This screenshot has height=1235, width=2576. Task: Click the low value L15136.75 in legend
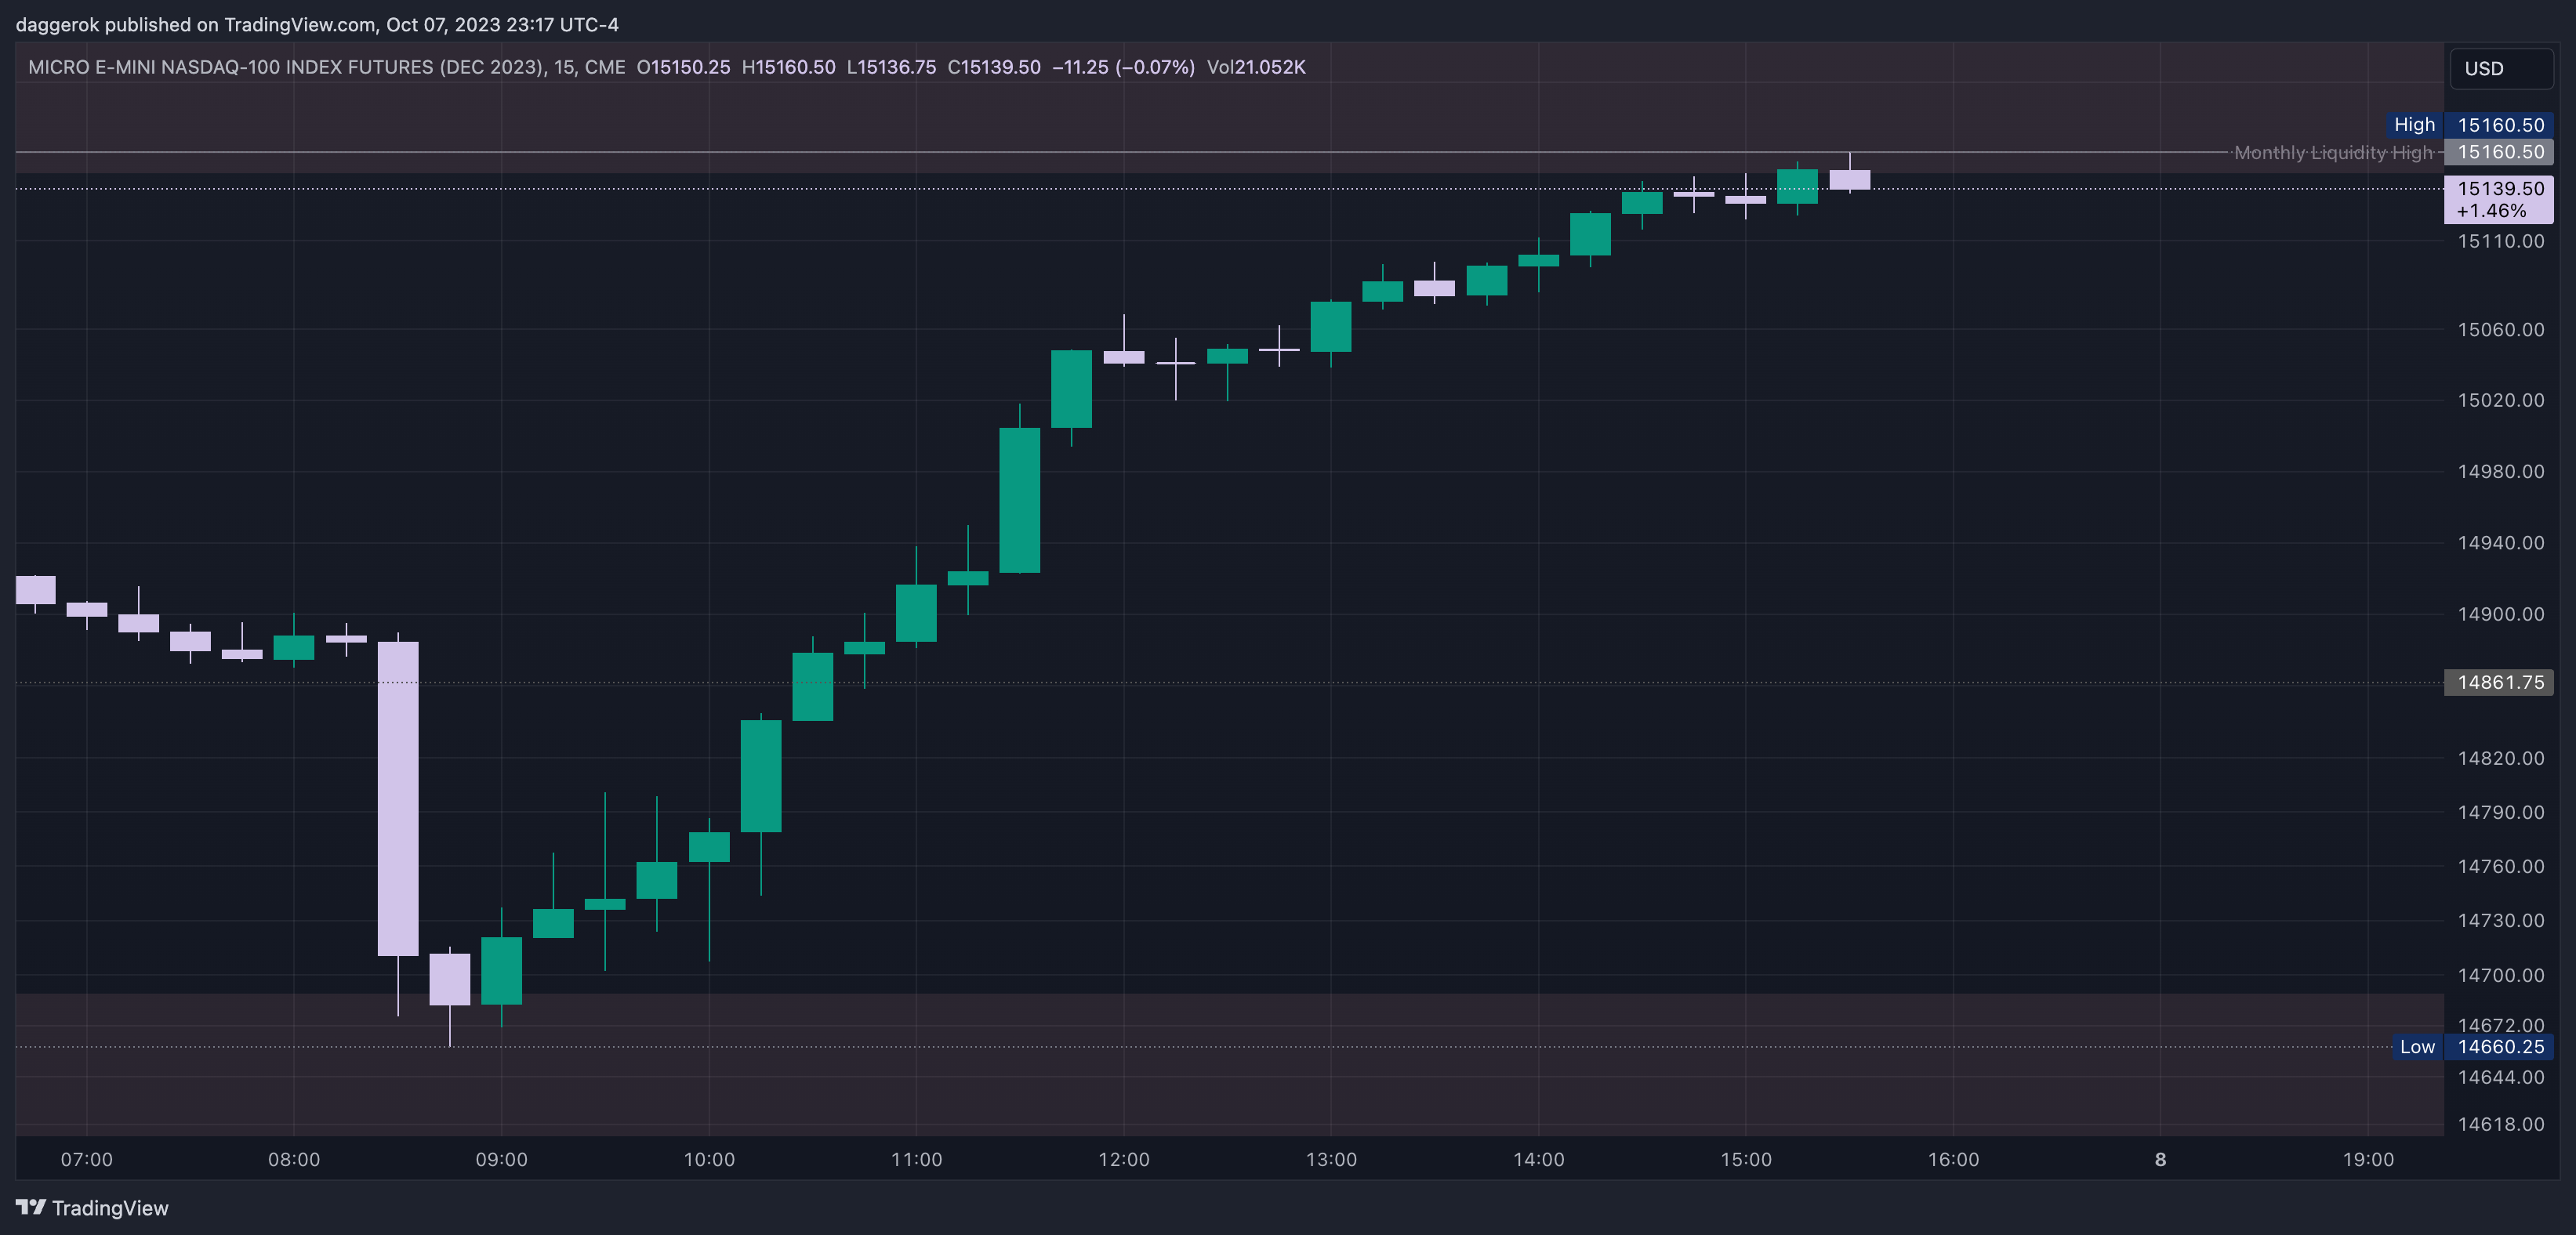(891, 67)
